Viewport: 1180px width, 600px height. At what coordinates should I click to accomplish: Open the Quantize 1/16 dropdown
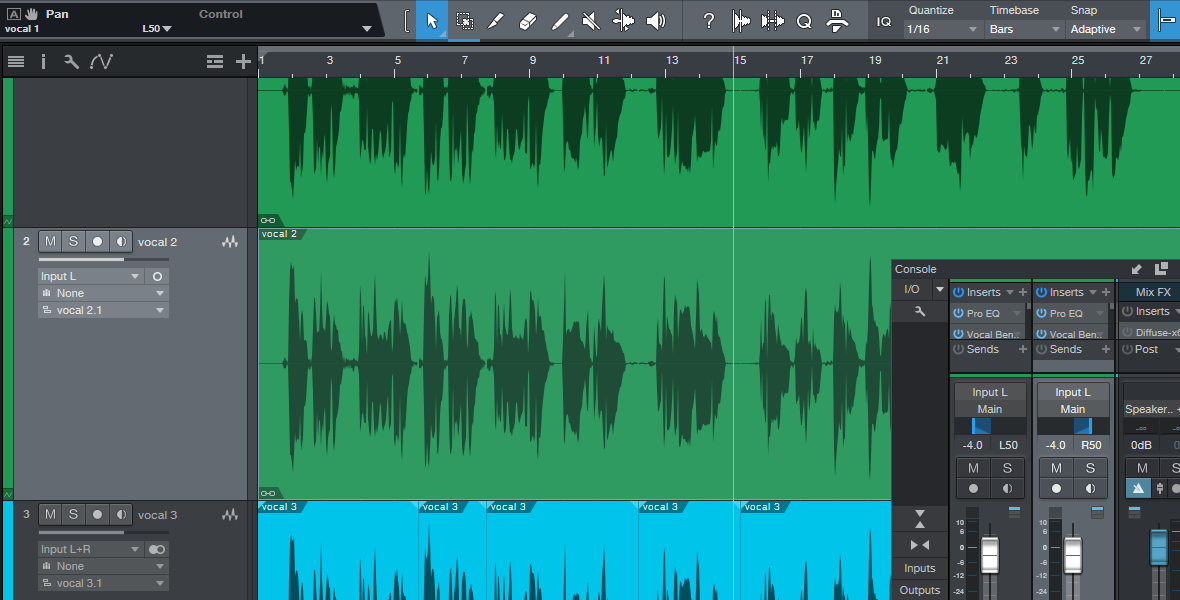click(x=942, y=29)
